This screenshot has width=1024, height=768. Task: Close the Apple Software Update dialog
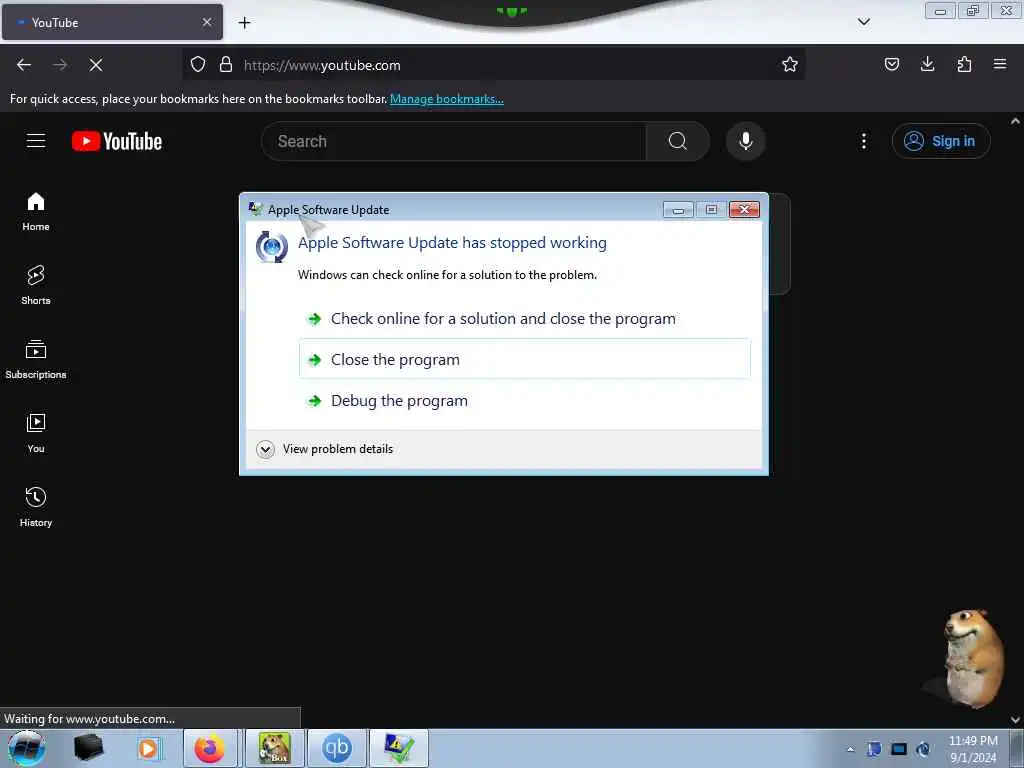point(744,209)
